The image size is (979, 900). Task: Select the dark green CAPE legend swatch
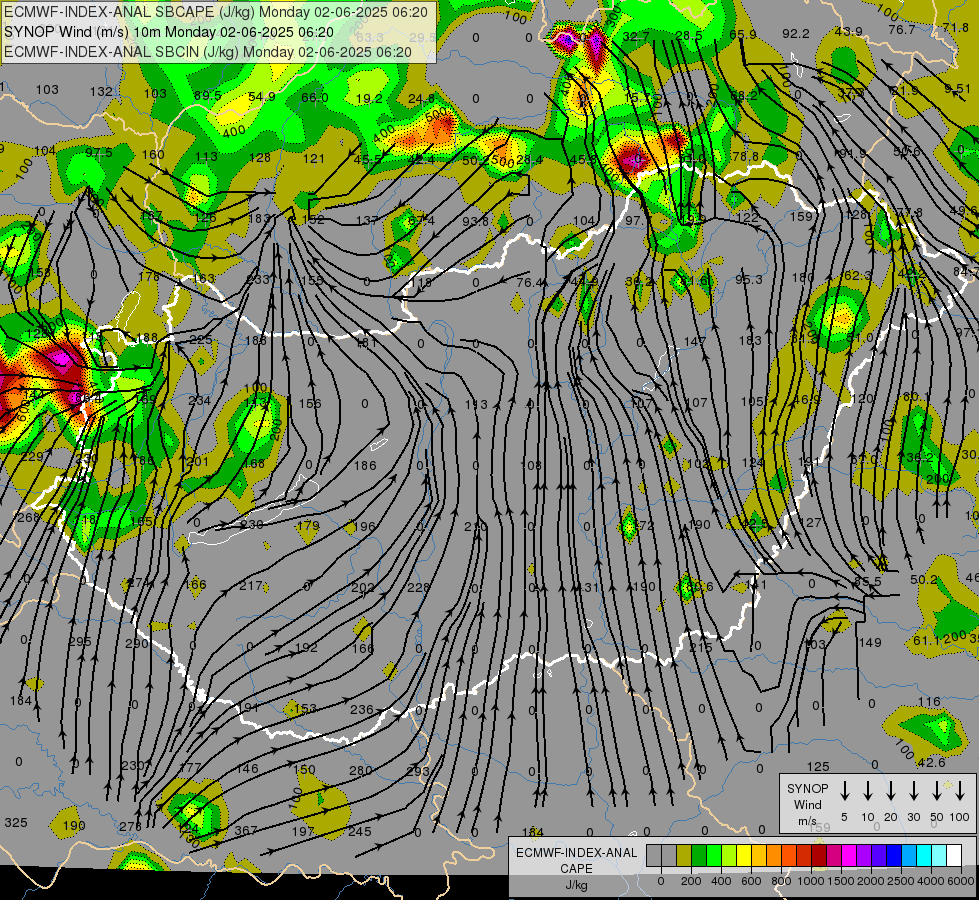click(699, 855)
